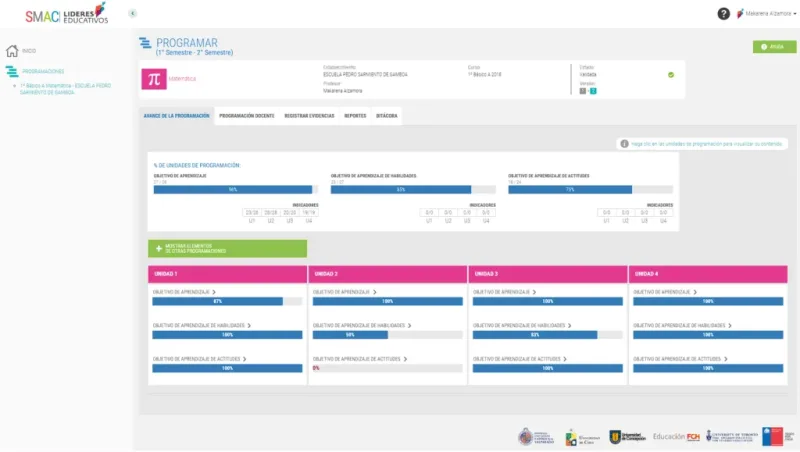Click the SMAC Líderes Educativos logo

pyautogui.click(x=66, y=13)
